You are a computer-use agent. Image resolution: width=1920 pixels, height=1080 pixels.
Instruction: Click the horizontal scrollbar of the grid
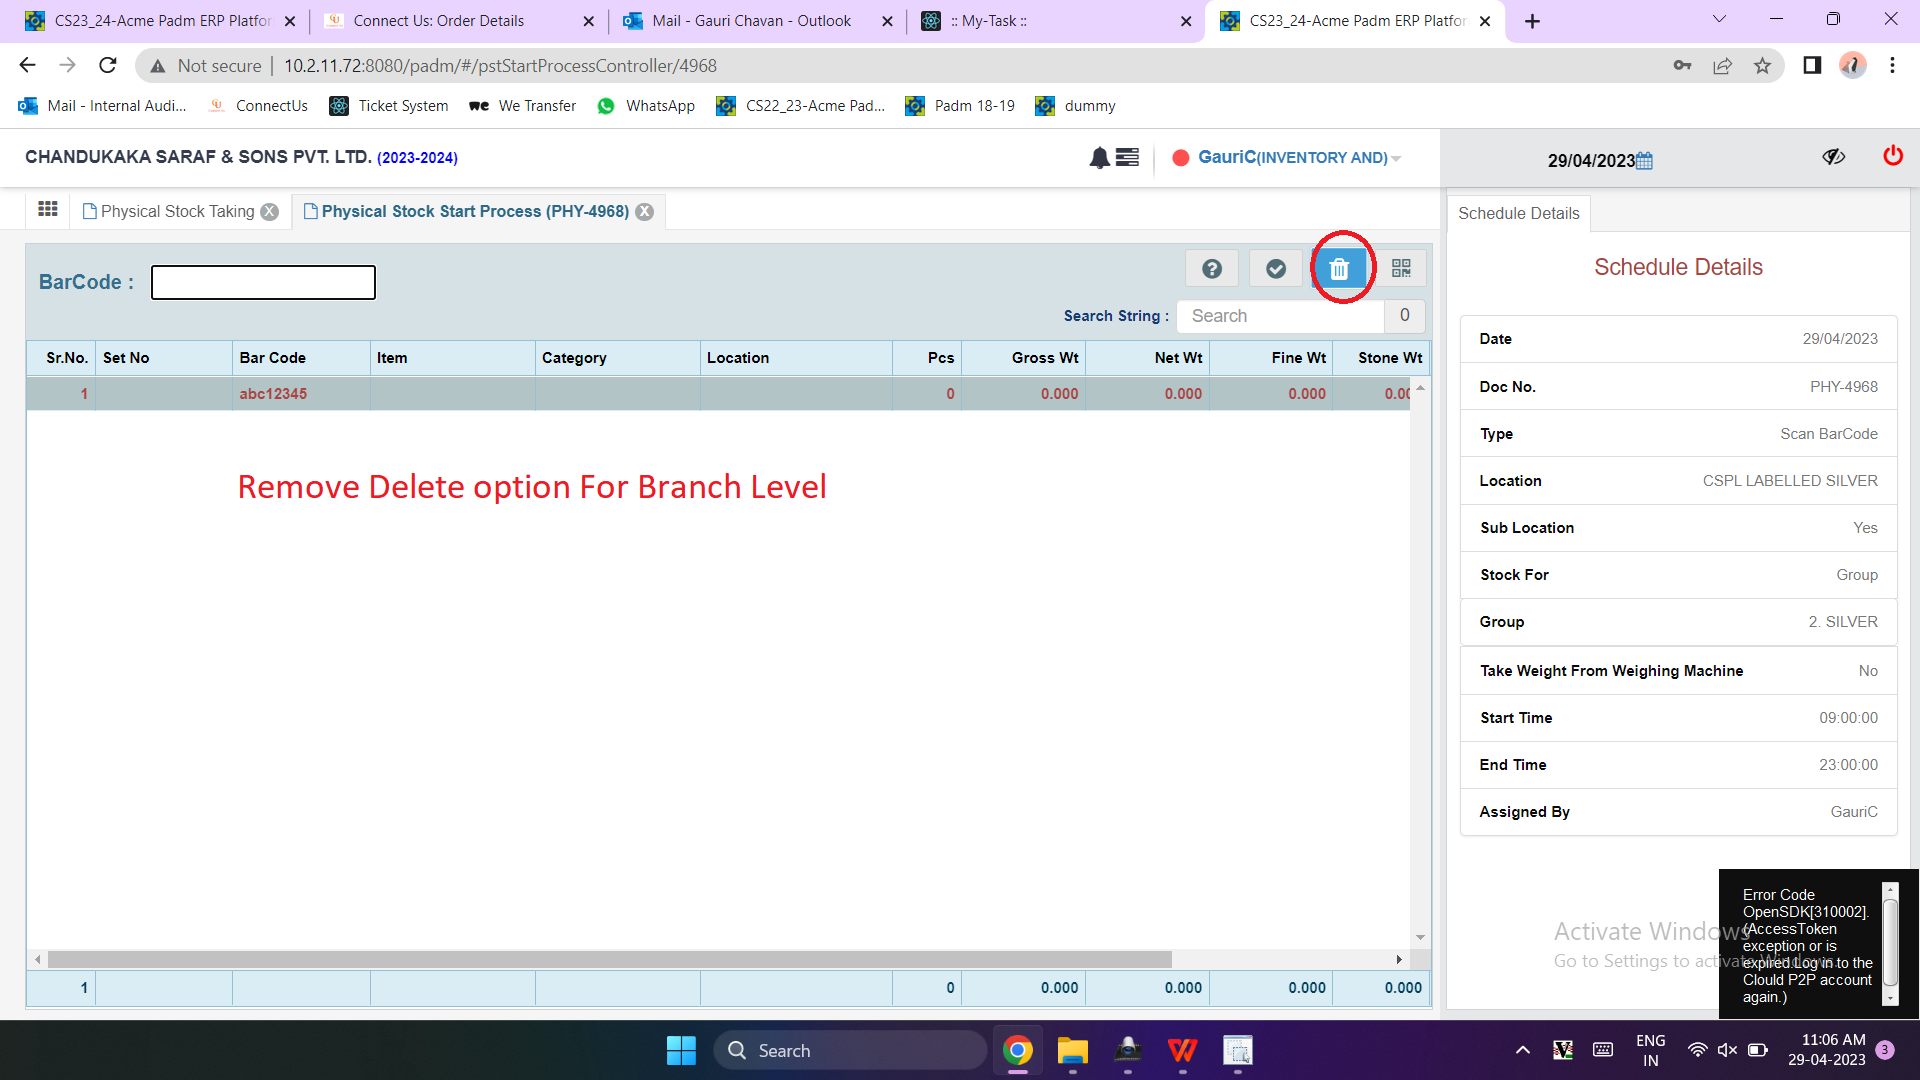(610, 960)
